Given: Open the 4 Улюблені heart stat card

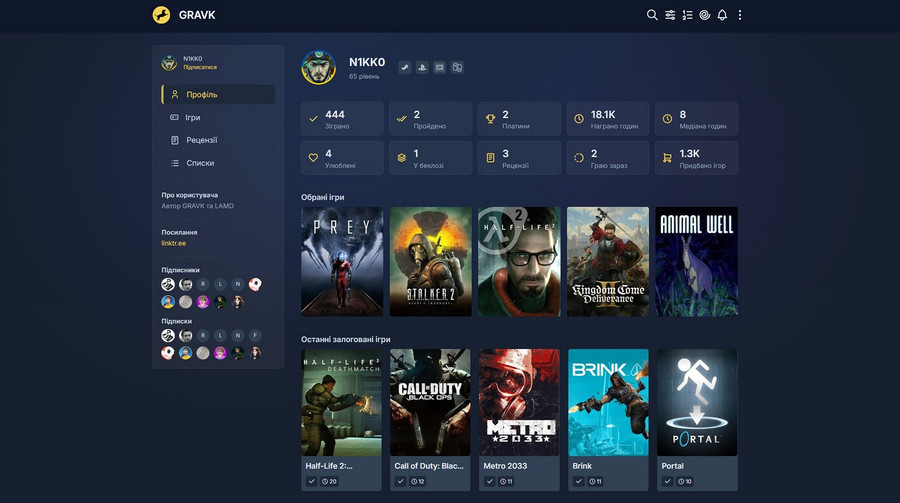Looking at the screenshot, I should pyautogui.click(x=342, y=158).
